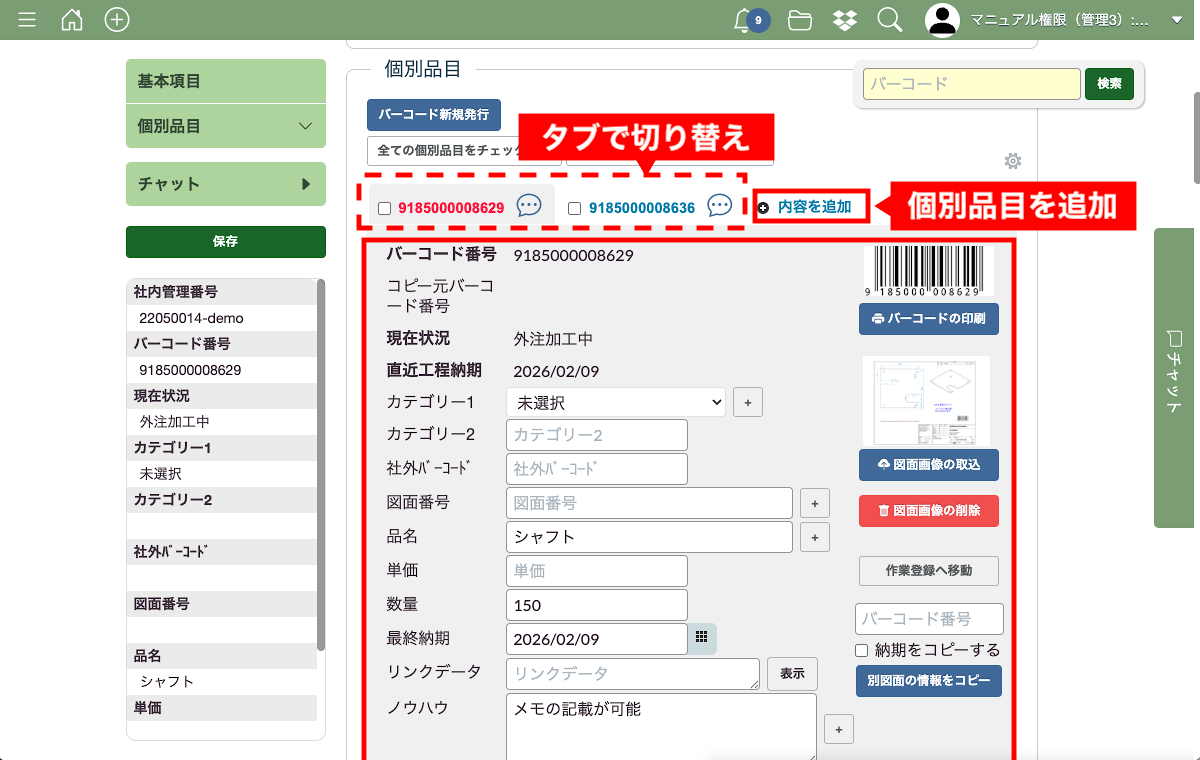The height and width of the screenshot is (760, 1200).
Task: Click the green 保存 button
Action: click(226, 241)
